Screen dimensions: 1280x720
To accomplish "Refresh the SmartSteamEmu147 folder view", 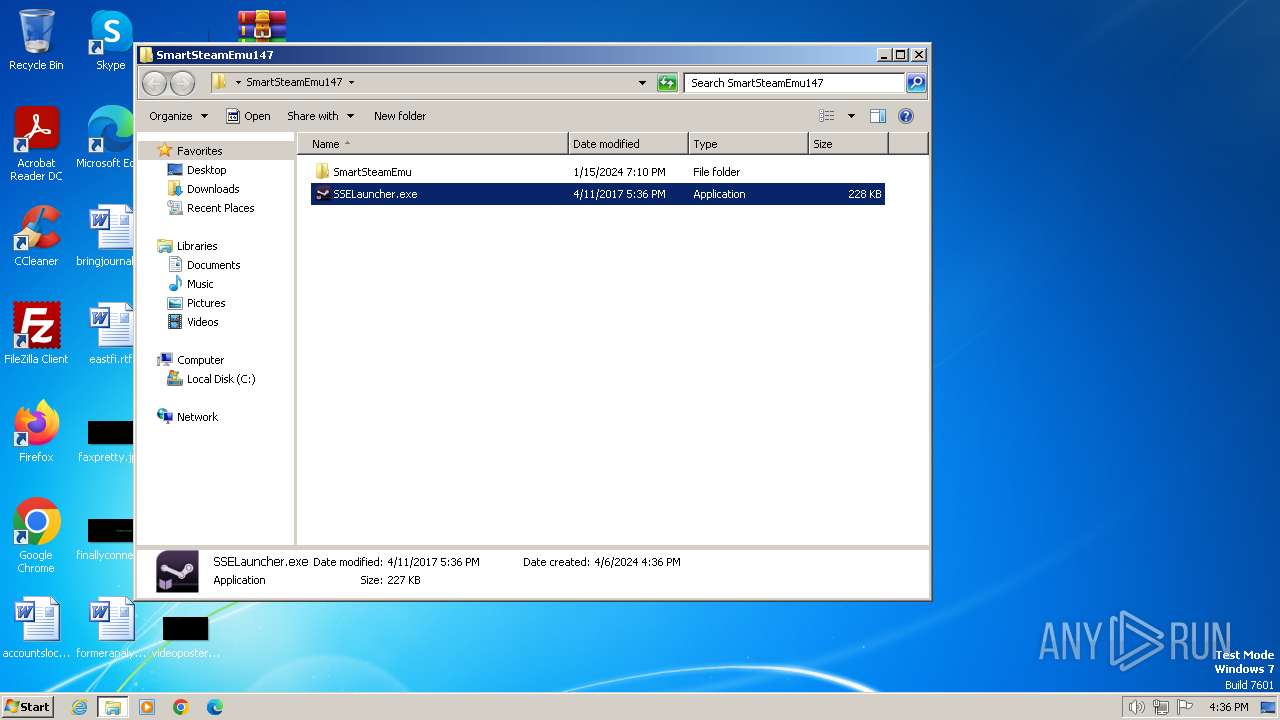I will click(x=667, y=83).
